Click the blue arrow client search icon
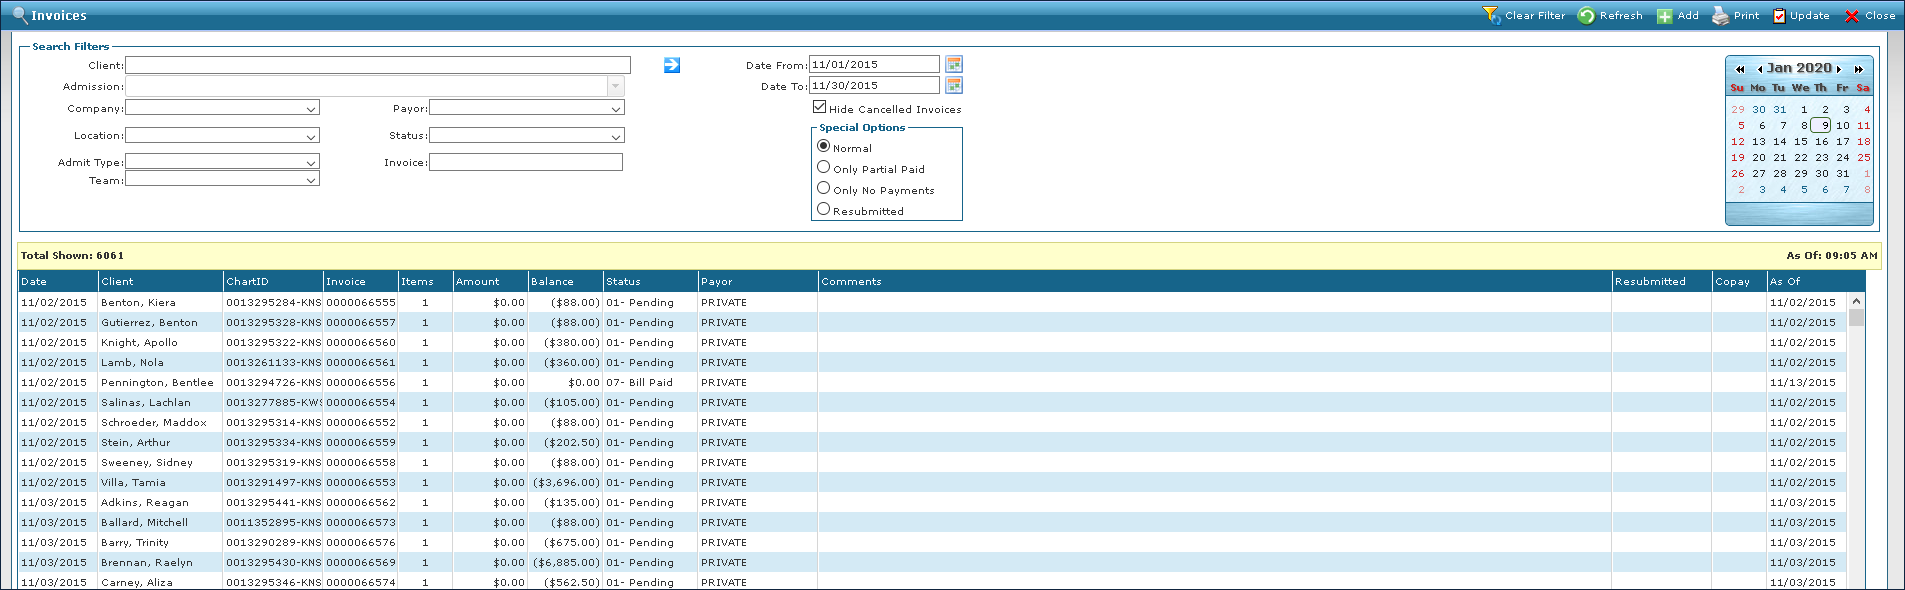Image resolution: width=1905 pixels, height=590 pixels. click(672, 65)
